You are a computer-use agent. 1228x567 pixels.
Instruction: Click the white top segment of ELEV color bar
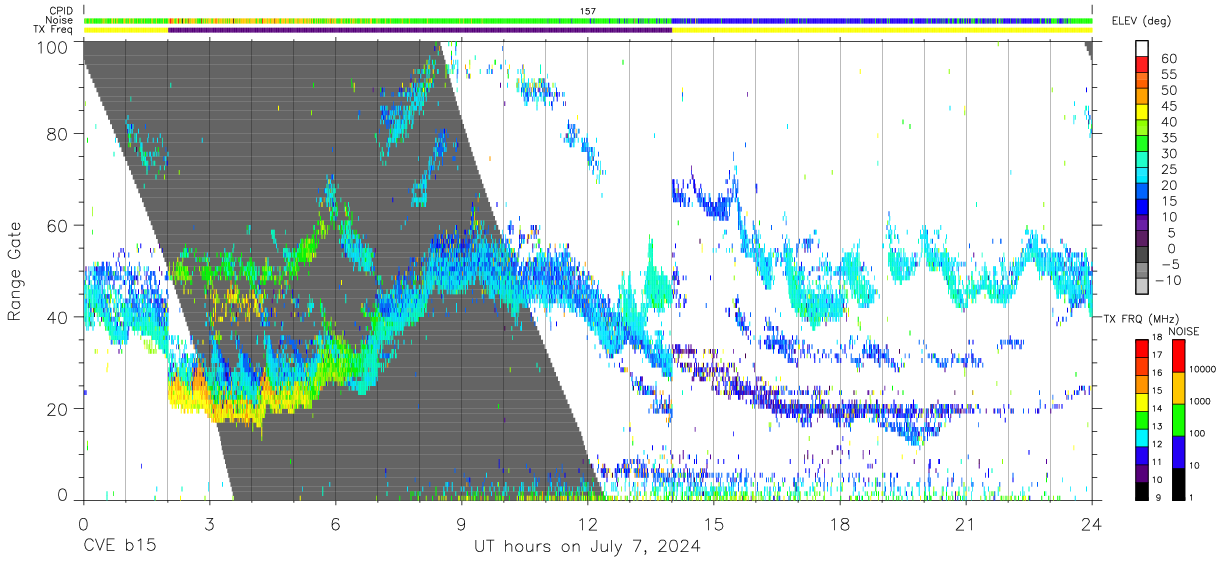(x=1141, y=48)
